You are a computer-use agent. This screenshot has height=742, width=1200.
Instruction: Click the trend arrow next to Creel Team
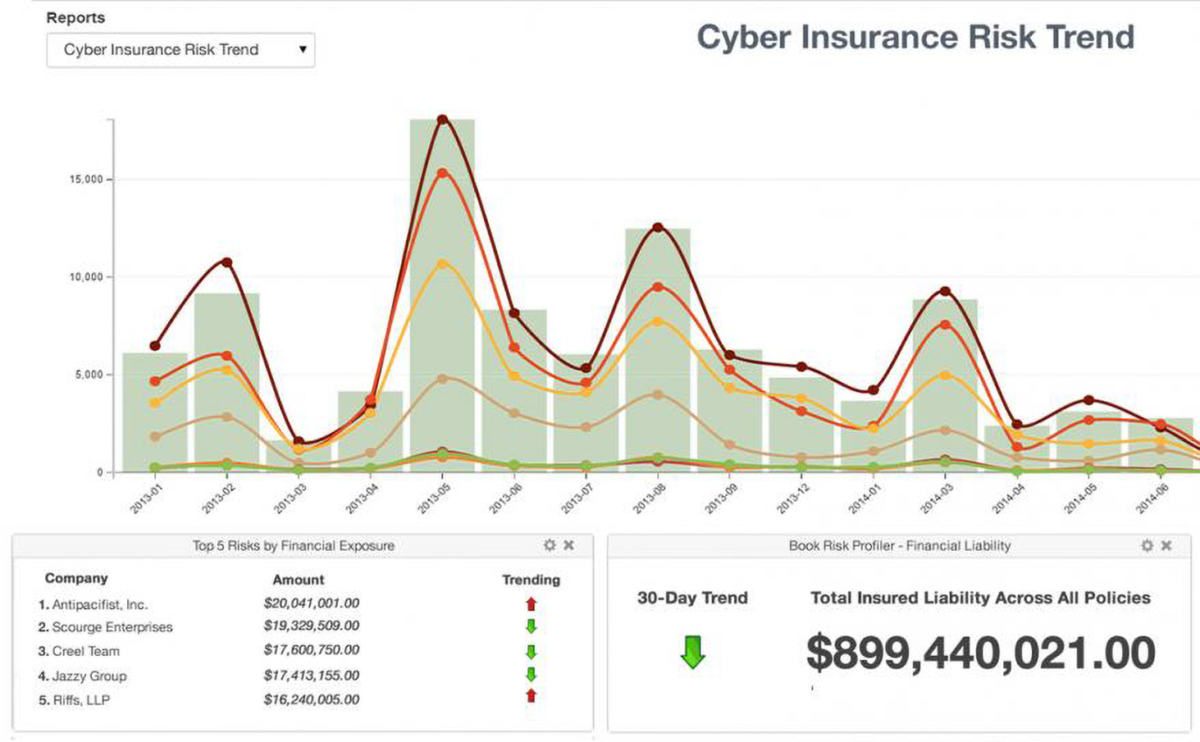tap(531, 650)
